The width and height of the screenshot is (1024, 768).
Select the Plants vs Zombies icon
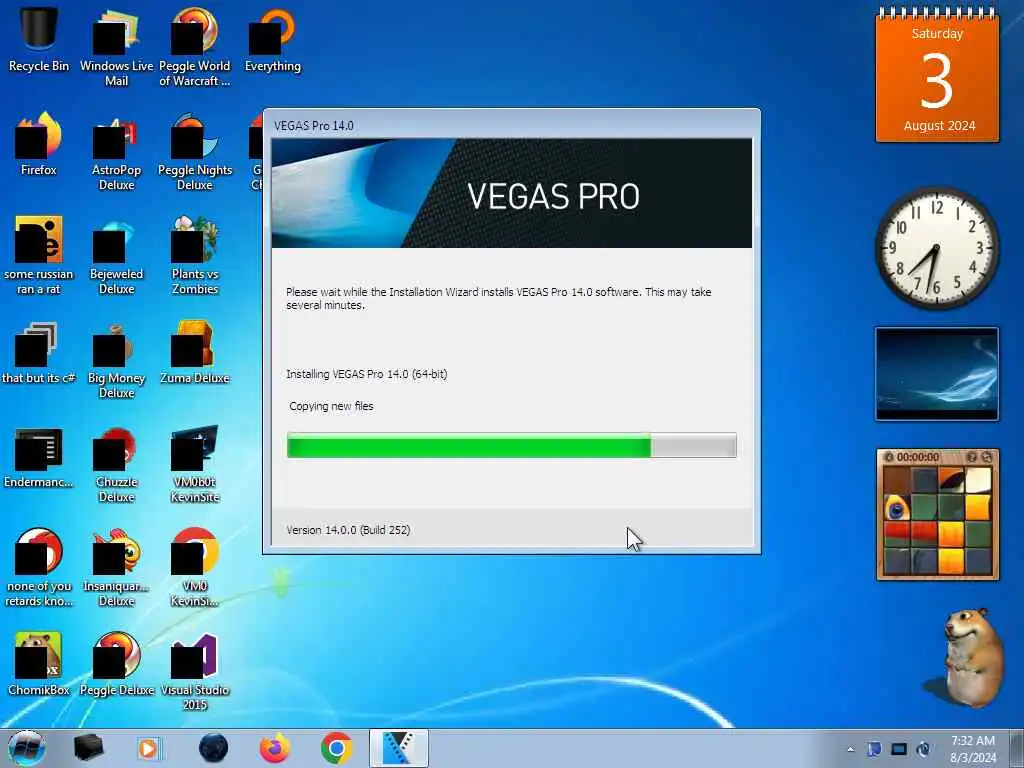pyautogui.click(x=195, y=256)
